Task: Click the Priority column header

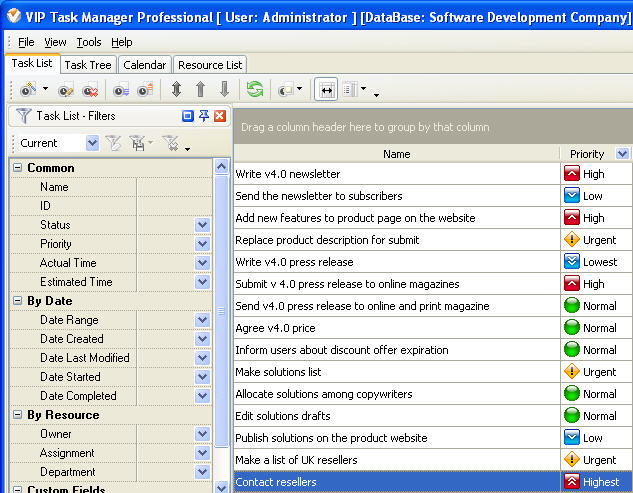Action: pyautogui.click(x=587, y=154)
